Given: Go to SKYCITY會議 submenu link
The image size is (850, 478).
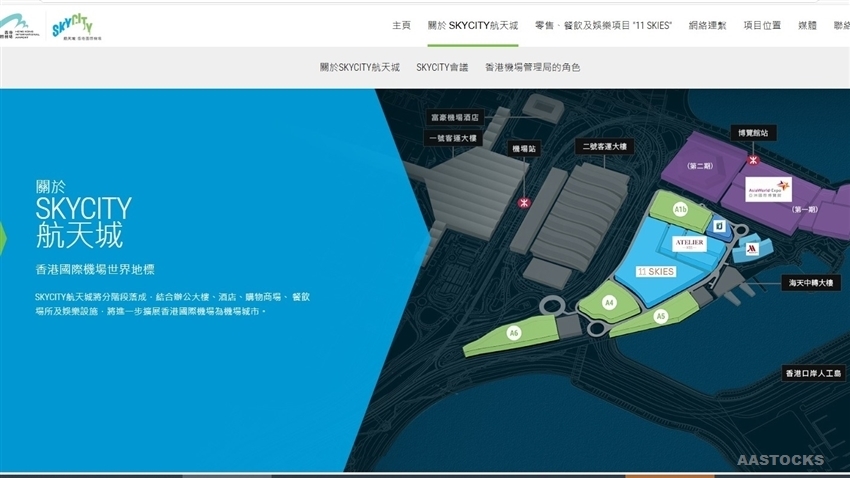Looking at the screenshot, I should (442, 67).
